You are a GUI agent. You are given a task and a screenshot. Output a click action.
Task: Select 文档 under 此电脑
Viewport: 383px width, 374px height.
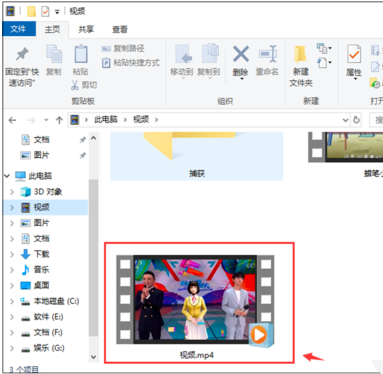(x=41, y=238)
